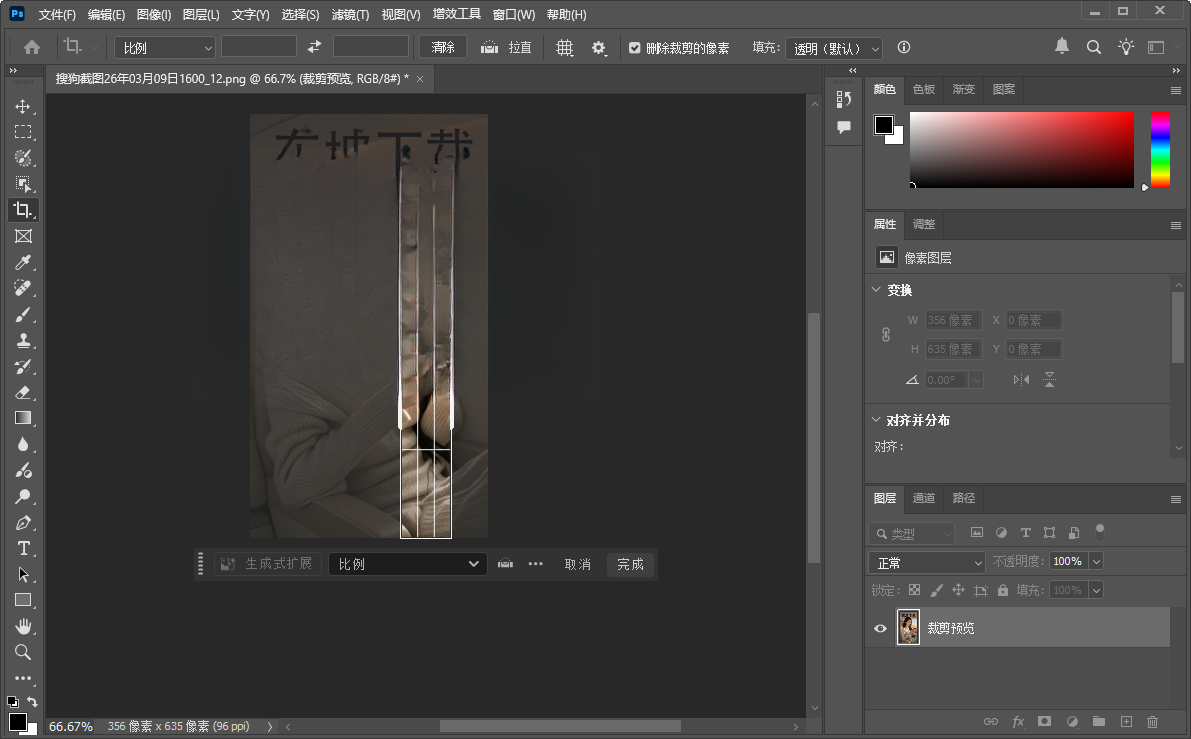This screenshot has width=1191, height=739.
Task: Switch to 通道 tab
Action: [924, 498]
